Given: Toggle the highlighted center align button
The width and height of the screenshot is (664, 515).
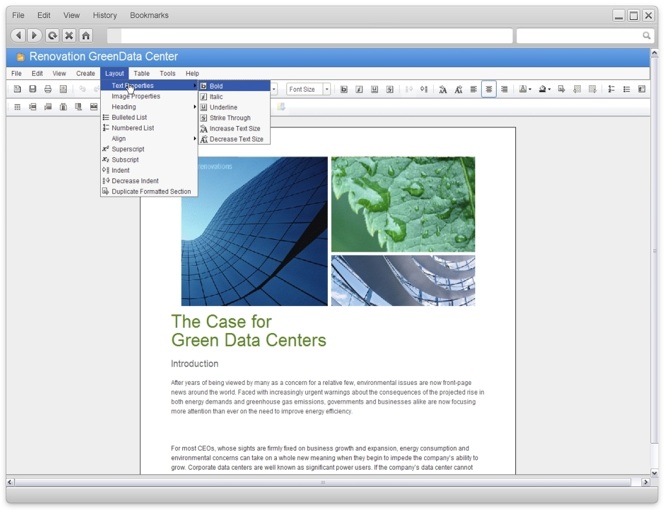Looking at the screenshot, I should [489, 89].
